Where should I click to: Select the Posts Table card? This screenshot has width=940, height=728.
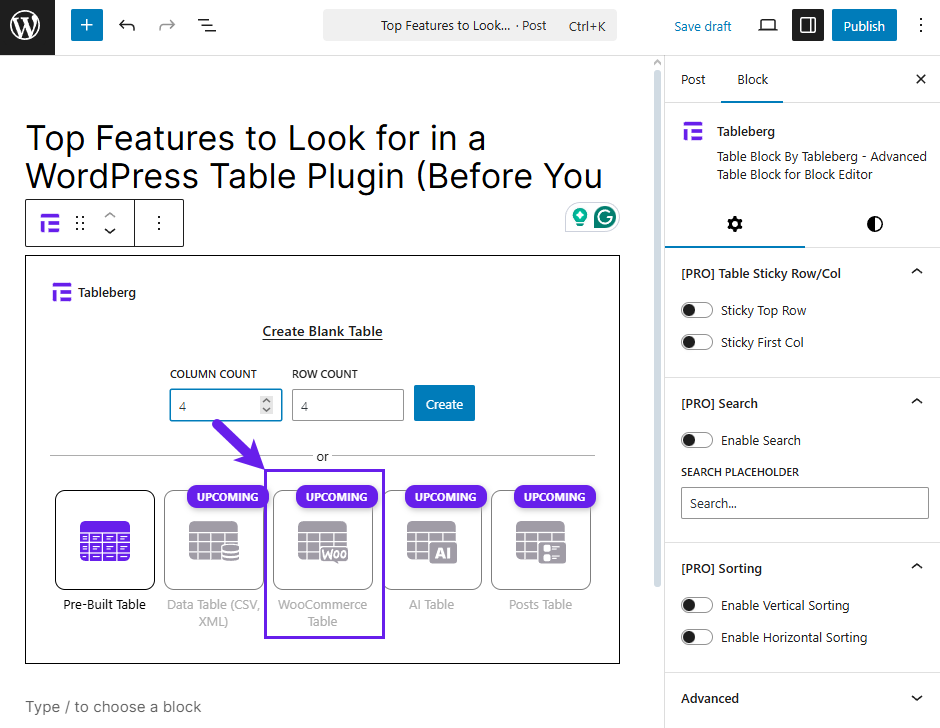pyautogui.click(x=541, y=540)
